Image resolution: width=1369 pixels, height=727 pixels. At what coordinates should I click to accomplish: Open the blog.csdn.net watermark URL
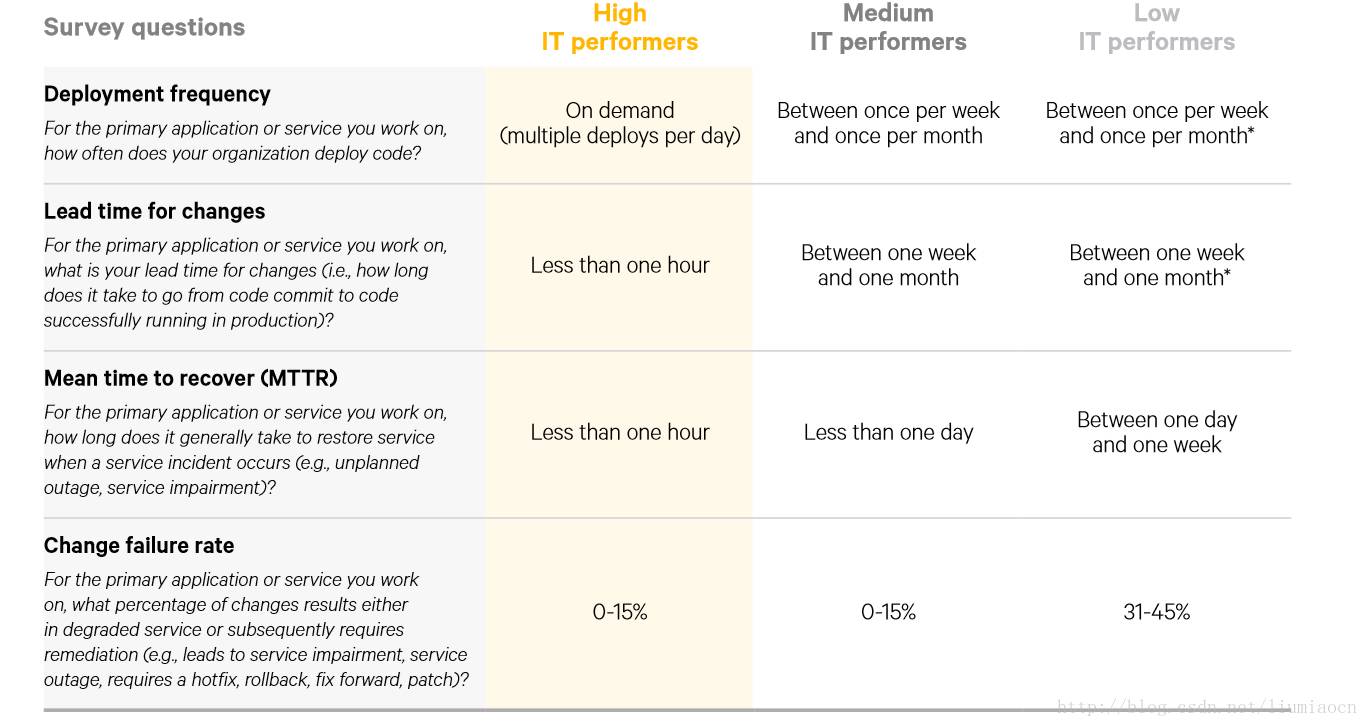point(1205,708)
